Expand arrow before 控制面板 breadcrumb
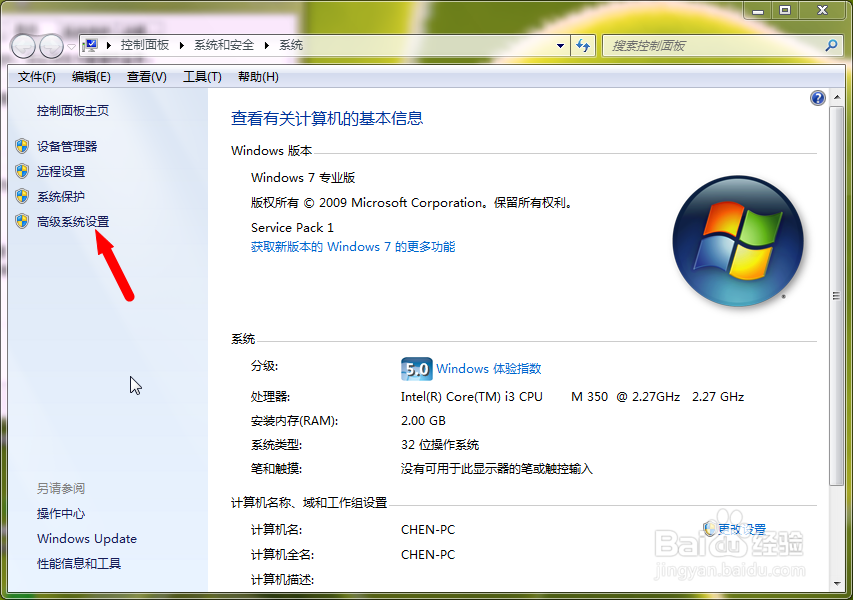Image resolution: width=853 pixels, height=600 pixels. click(x=108, y=45)
